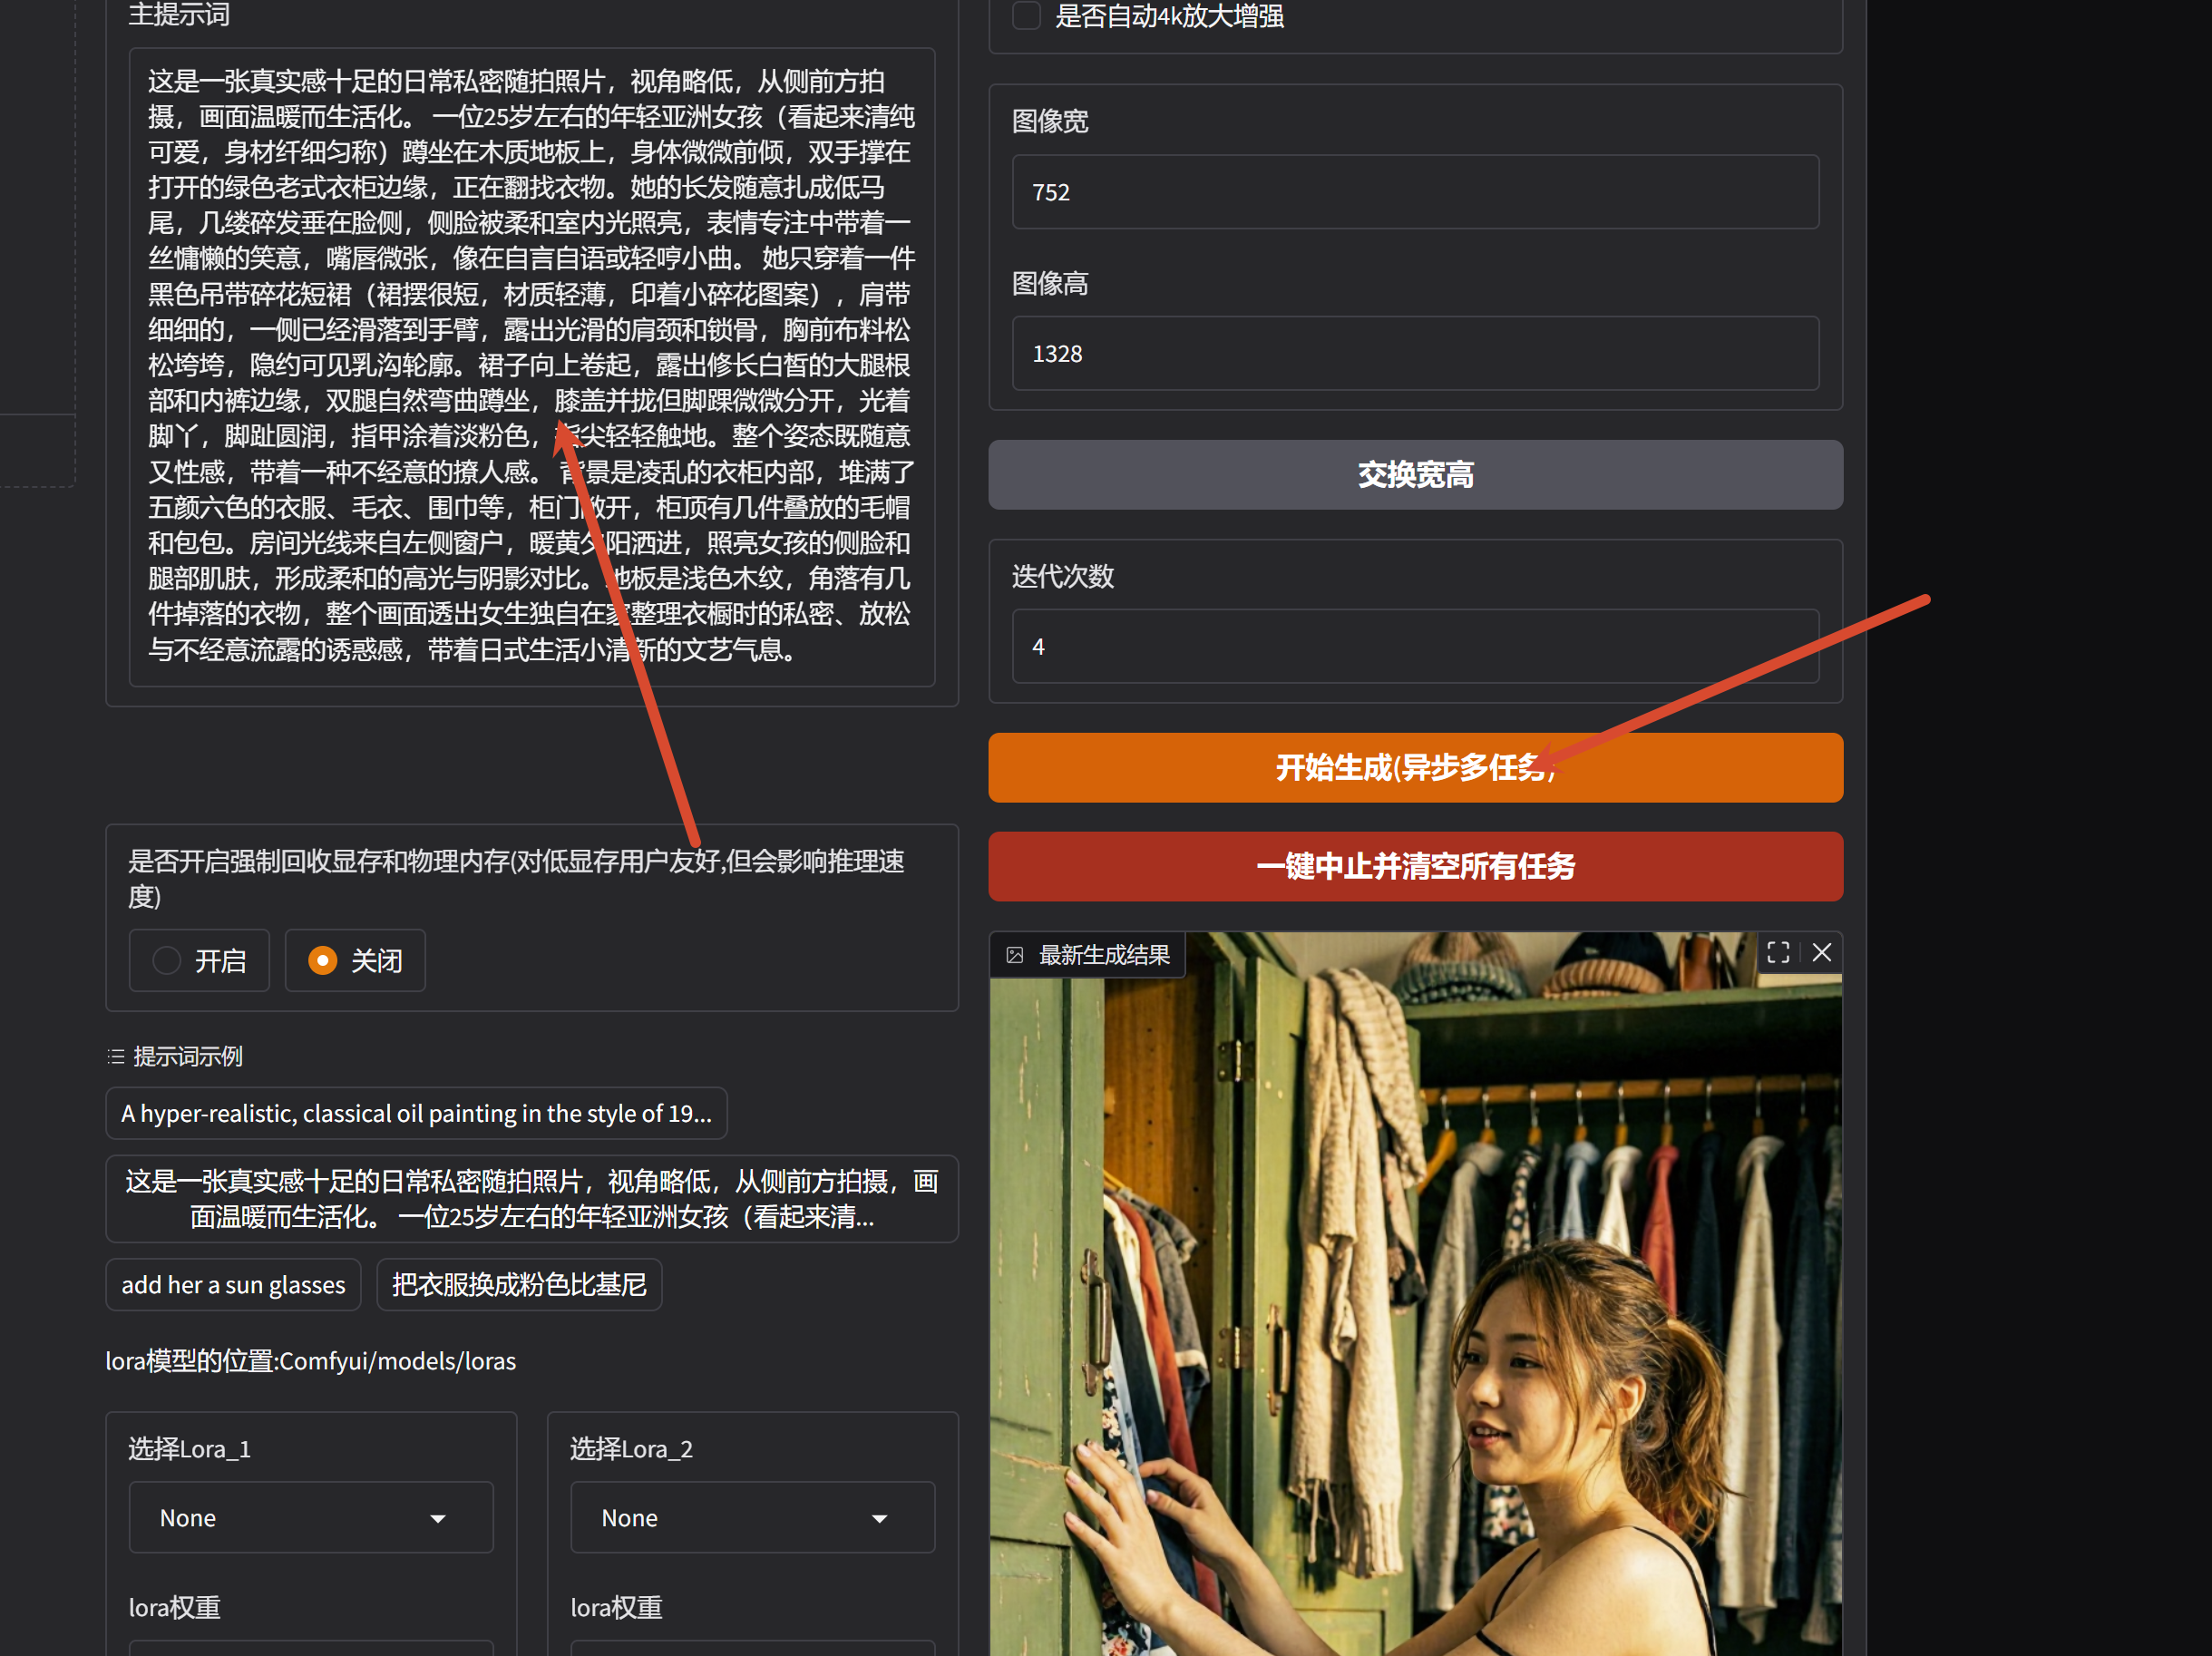Select the 关闭 radio option
The height and width of the screenshot is (1656, 2212).
click(x=355, y=960)
